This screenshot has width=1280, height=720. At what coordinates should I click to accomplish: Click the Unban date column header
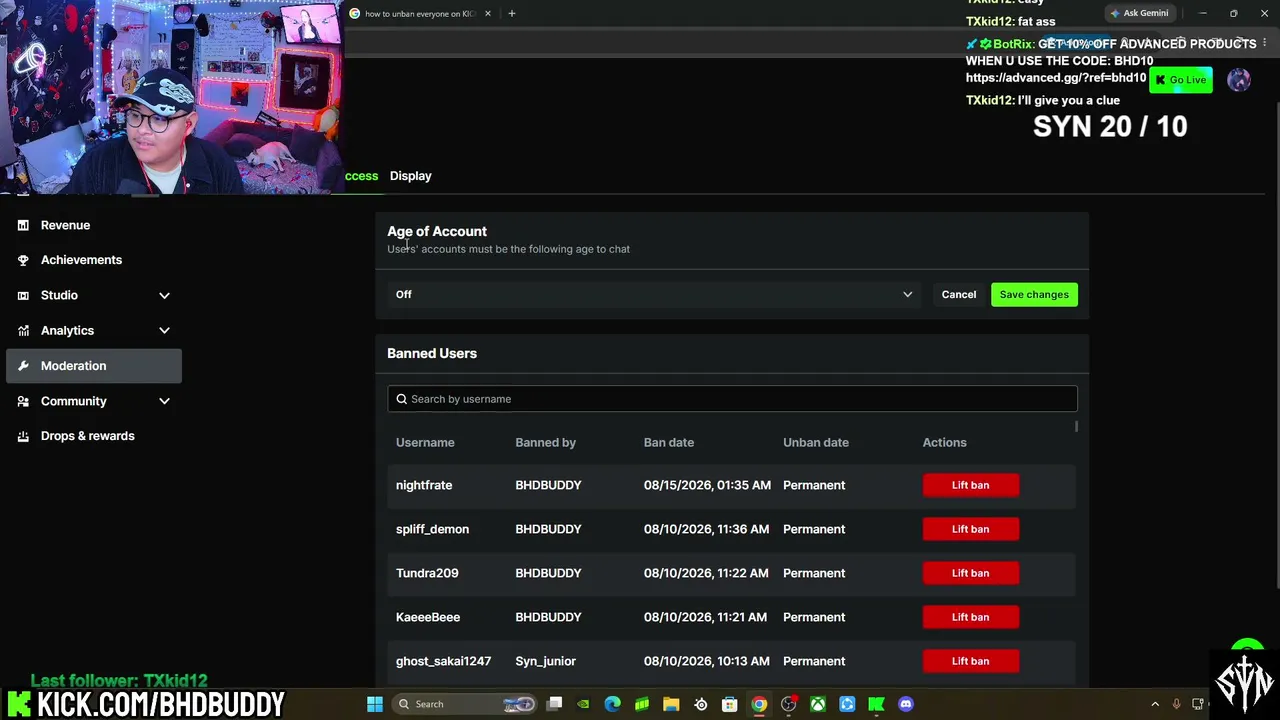[x=816, y=442]
